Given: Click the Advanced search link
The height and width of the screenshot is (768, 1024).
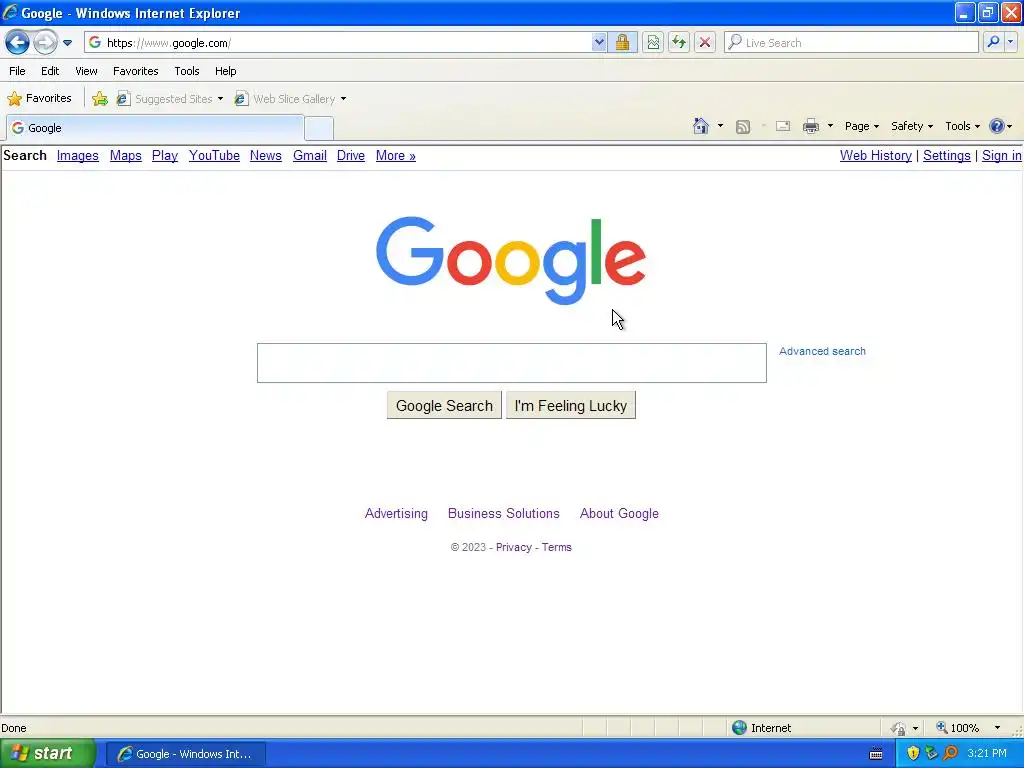Looking at the screenshot, I should (x=822, y=351).
